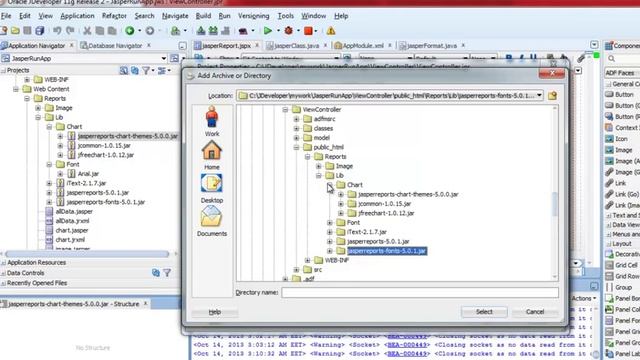The width and height of the screenshot is (640, 360).
Task: Go to Documents location in dialog
Action: point(212,221)
